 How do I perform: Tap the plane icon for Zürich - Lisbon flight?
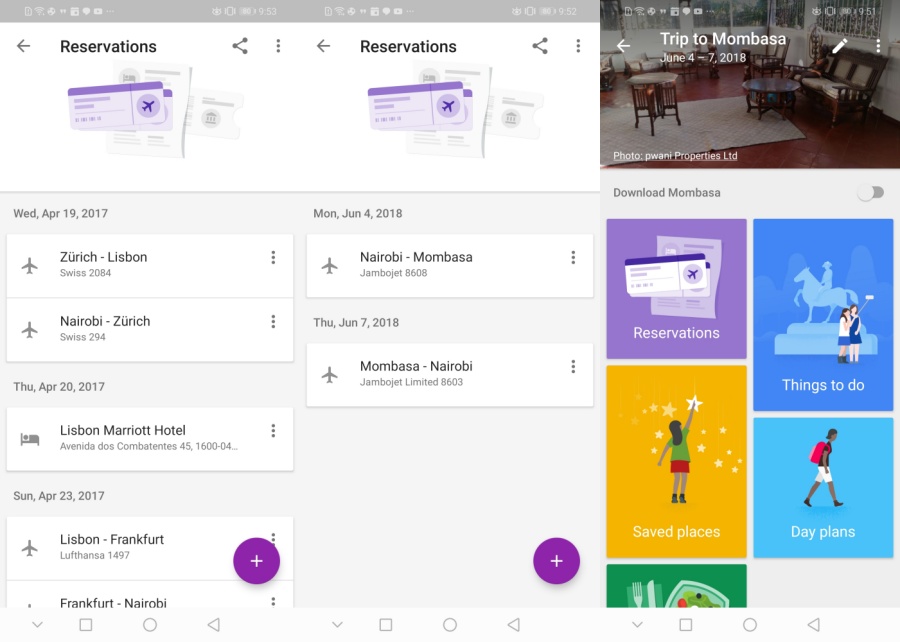coord(30,265)
